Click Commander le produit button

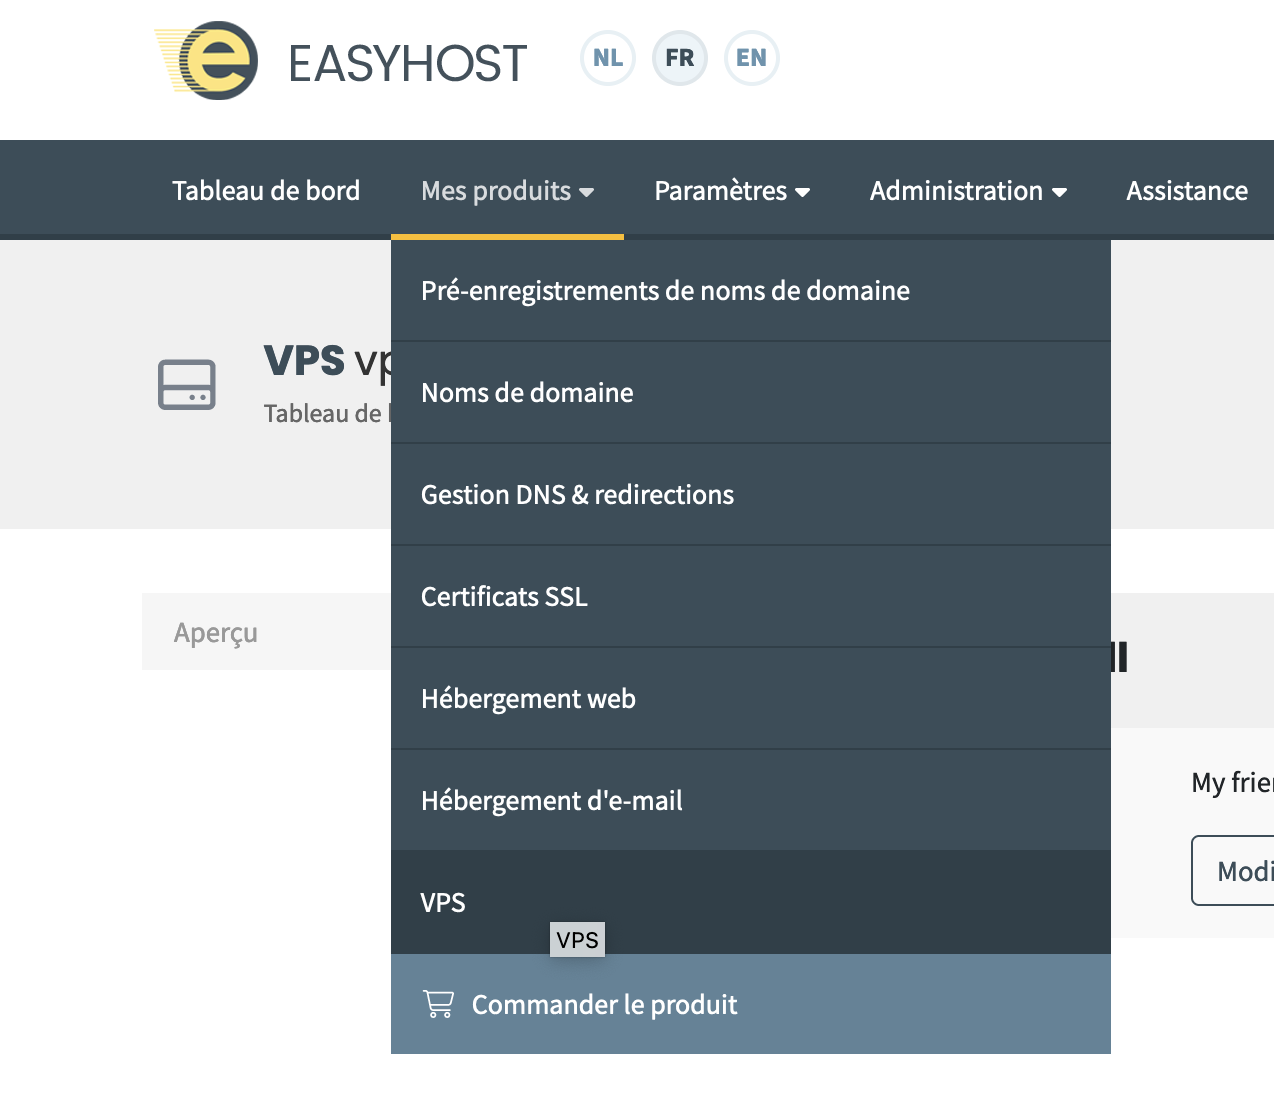(604, 1004)
